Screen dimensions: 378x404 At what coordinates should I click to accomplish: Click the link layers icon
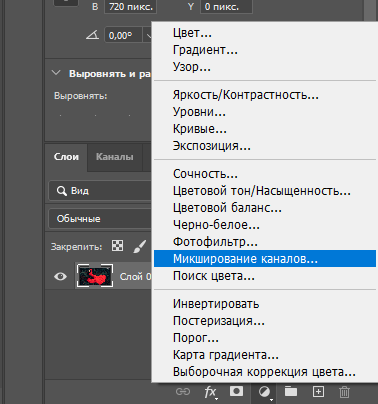pos(183,391)
